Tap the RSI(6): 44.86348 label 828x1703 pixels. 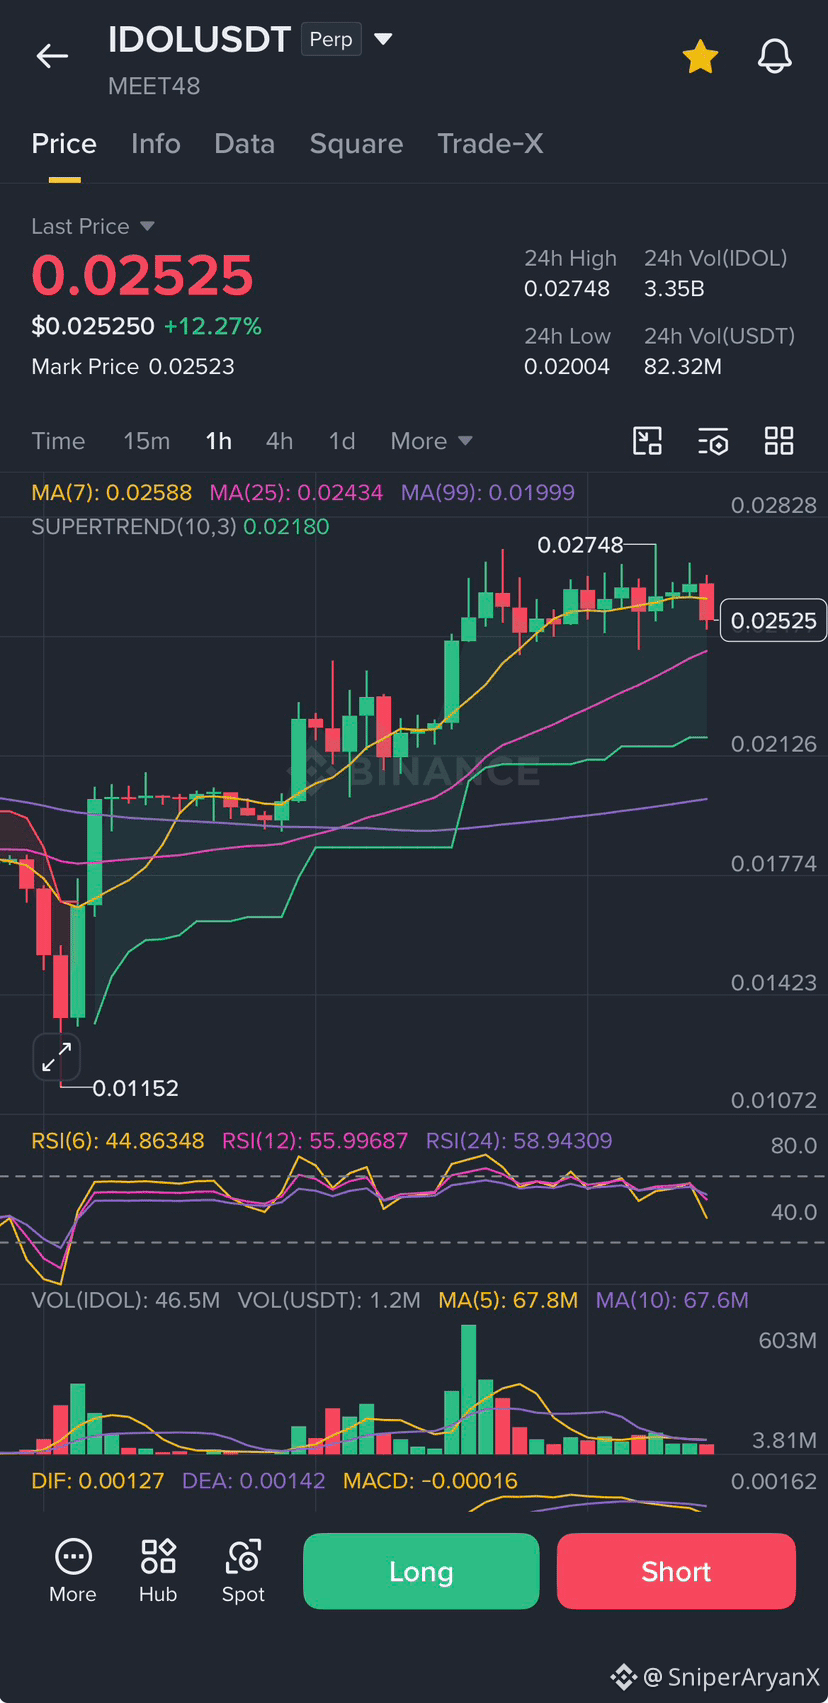click(118, 1141)
